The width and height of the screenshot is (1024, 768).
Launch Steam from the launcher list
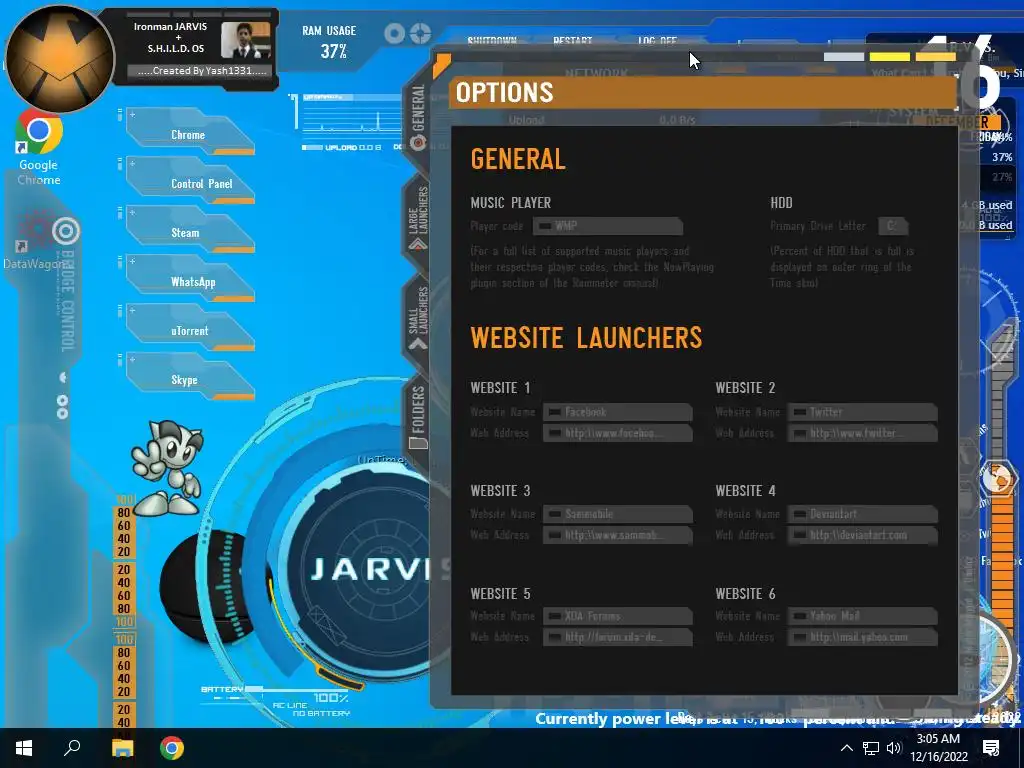coord(189,232)
